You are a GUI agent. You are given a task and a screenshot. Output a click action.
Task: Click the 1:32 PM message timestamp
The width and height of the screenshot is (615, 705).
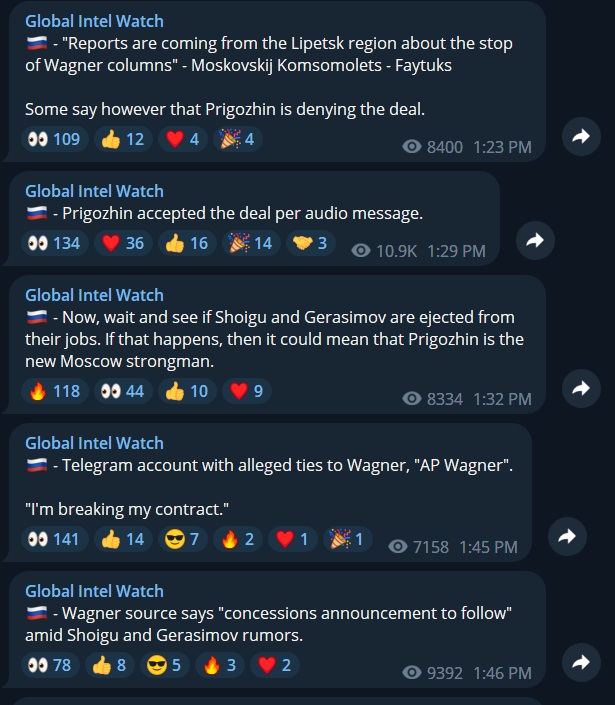[x=502, y=399]
